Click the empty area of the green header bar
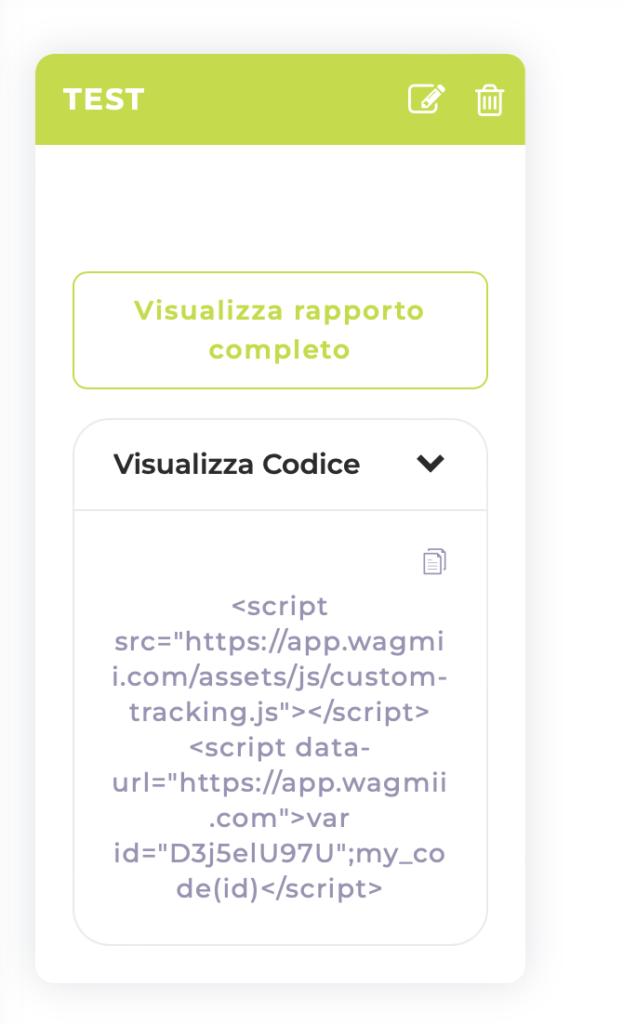Viewport: 623px width, 1024px height. point(274,99)
